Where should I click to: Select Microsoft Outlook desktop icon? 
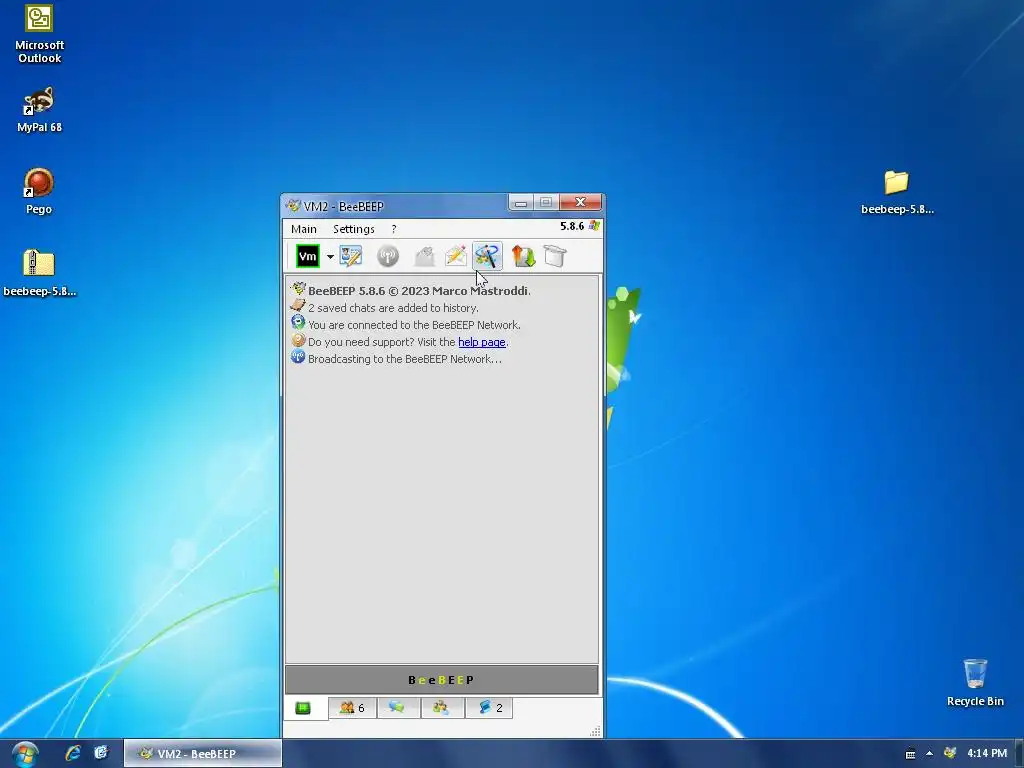39,35
